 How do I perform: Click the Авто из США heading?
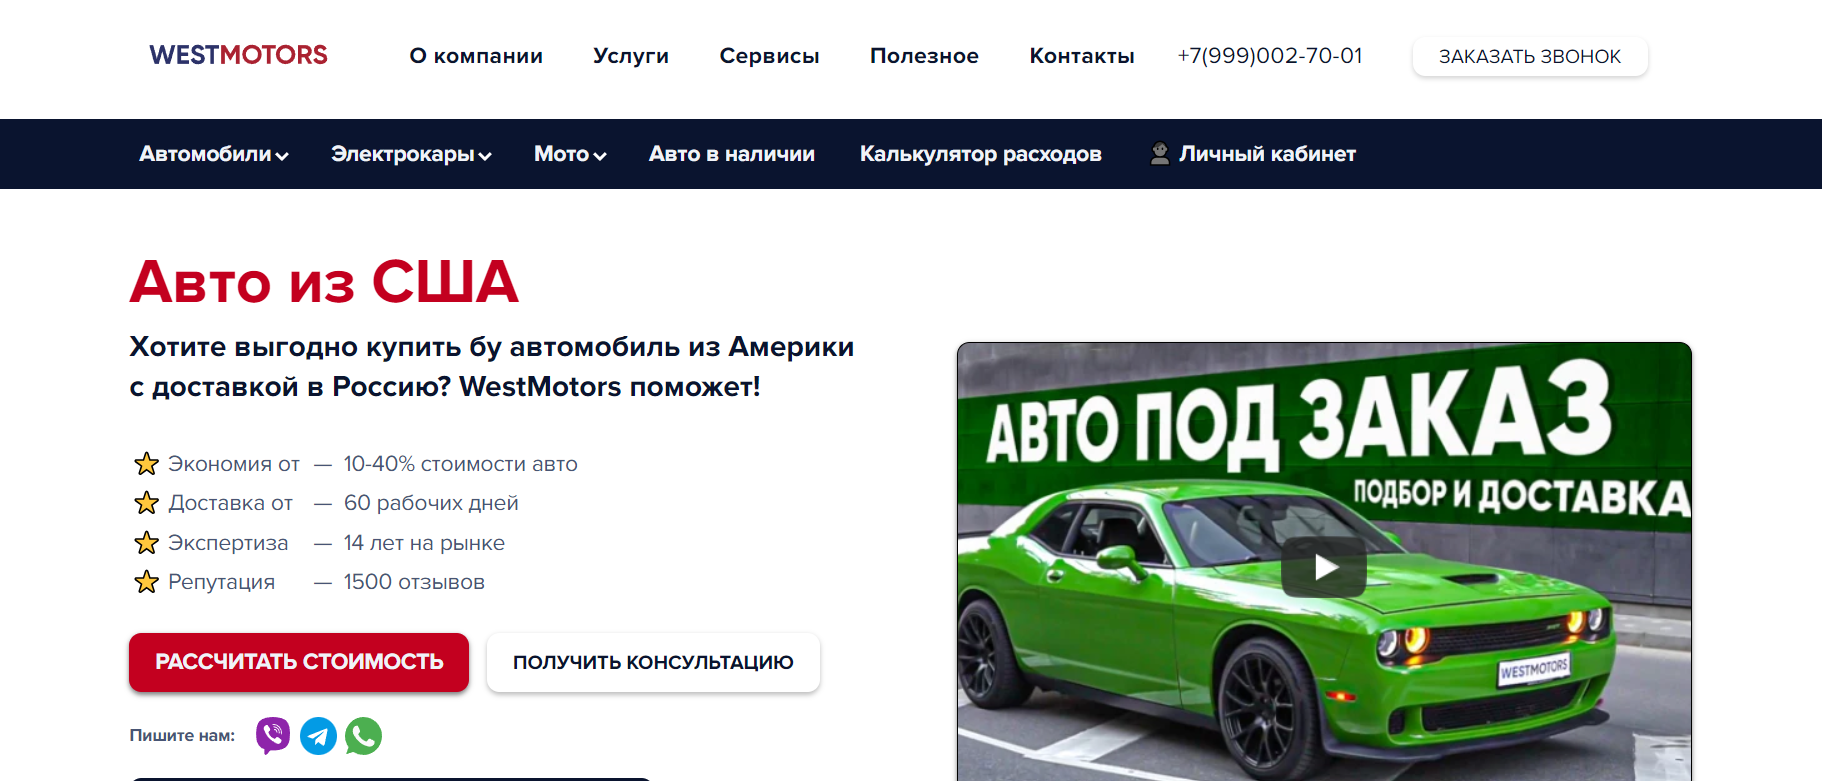tap(324, 282)
